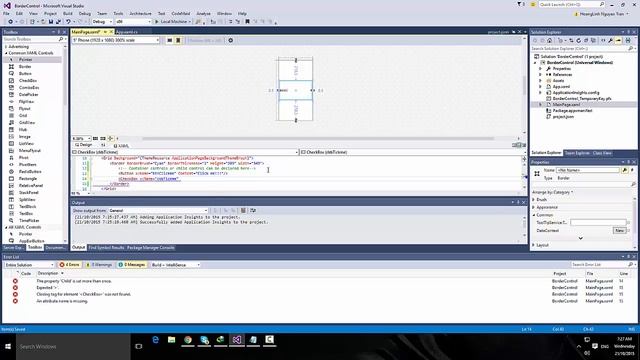The width and height of the screenshot is (640, 360).
Task: Toggle word wrap in Output window
Action: (253, 211)
